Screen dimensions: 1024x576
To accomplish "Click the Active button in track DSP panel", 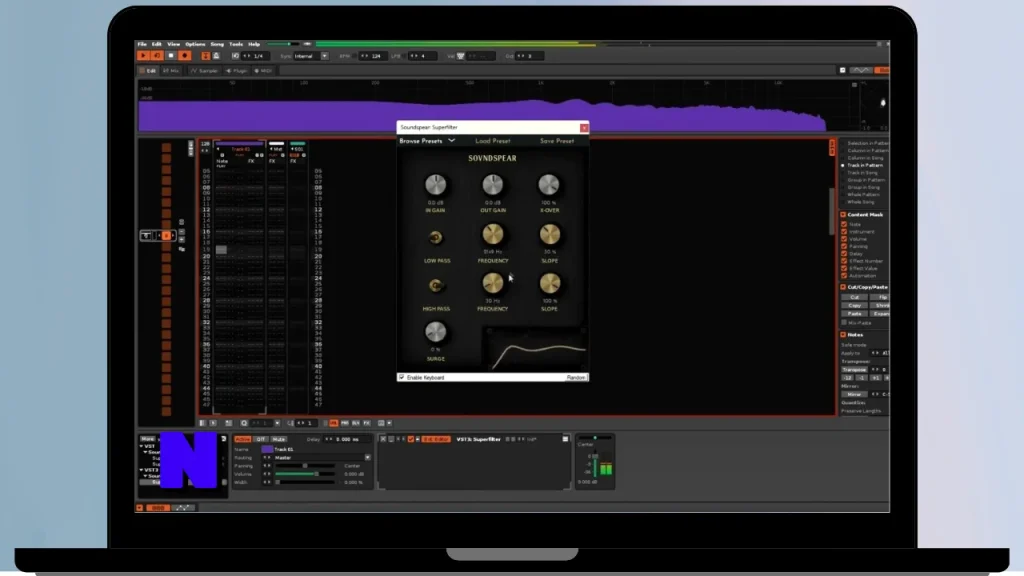I will (242, 440).
